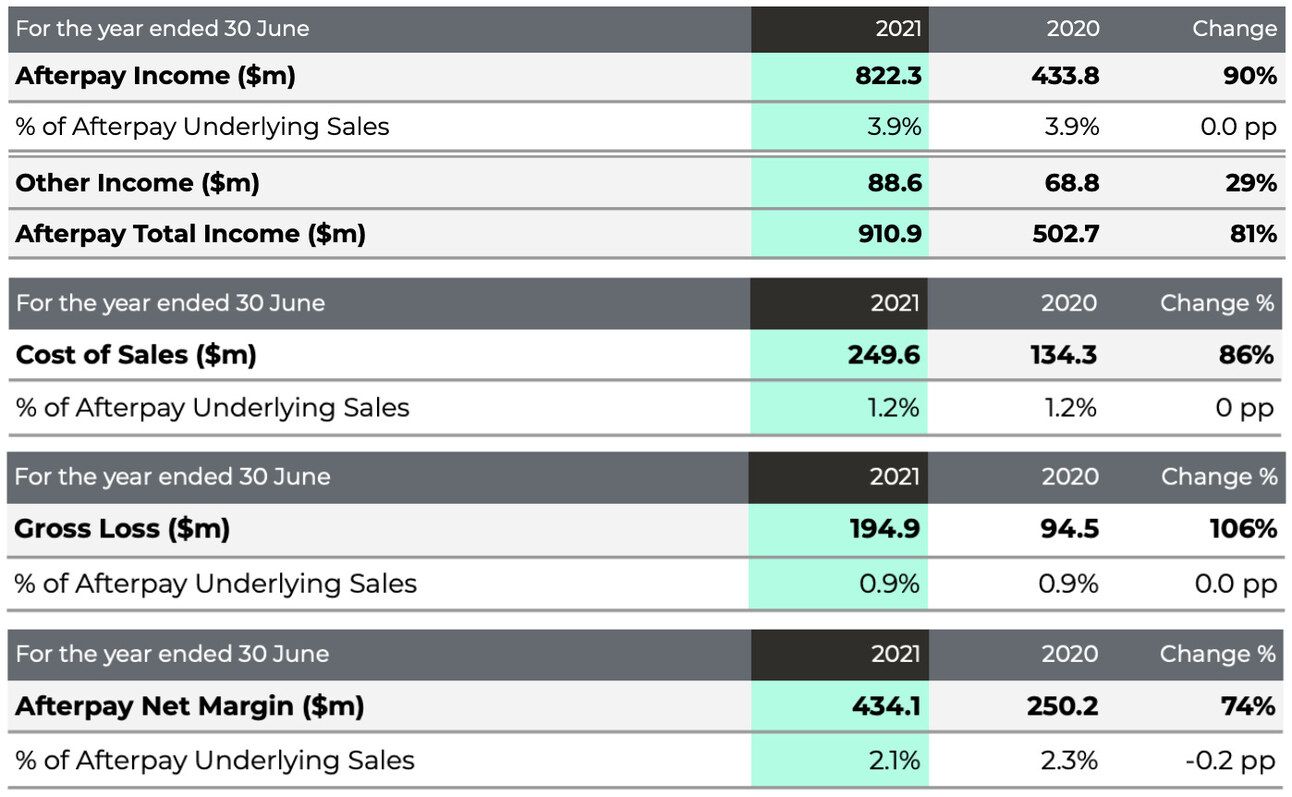Select the Cost of Sales 2020 value 134.3
Viewport: 1292px width, 797px height.
pos(1064,355)
